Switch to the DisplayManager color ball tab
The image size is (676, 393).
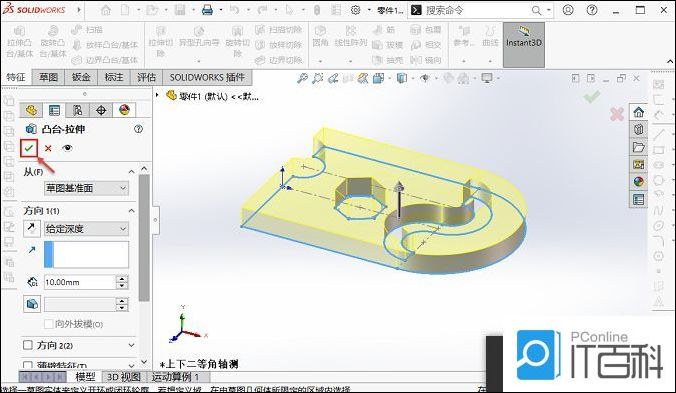point(124,110)
